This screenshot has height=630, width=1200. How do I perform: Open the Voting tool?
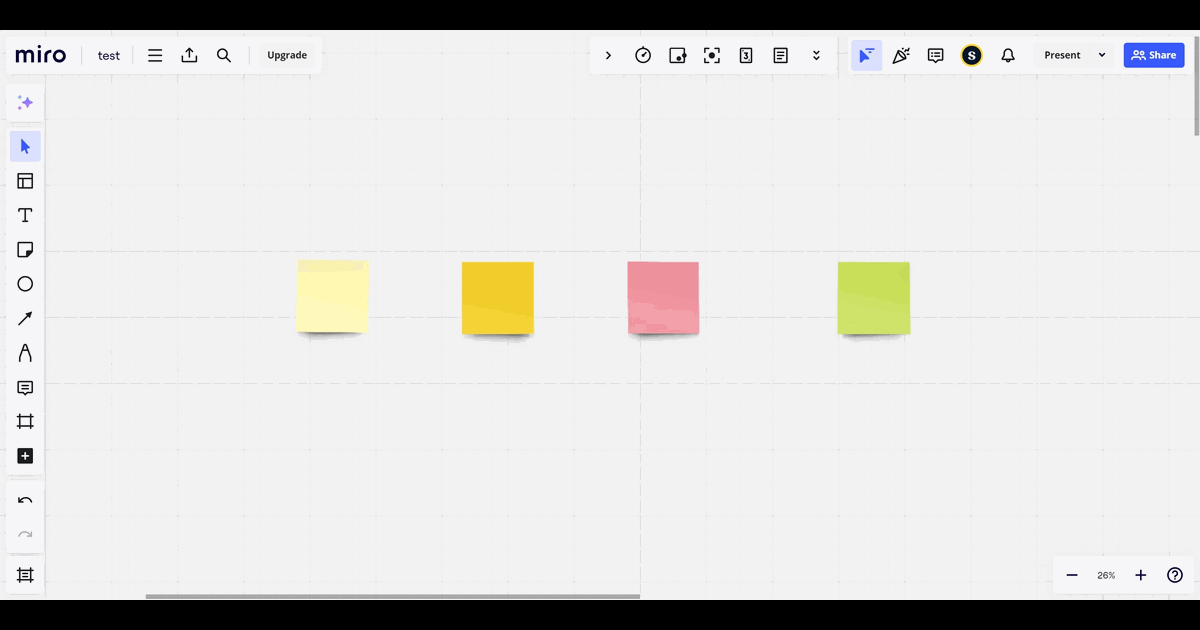(x=678, y=56)
